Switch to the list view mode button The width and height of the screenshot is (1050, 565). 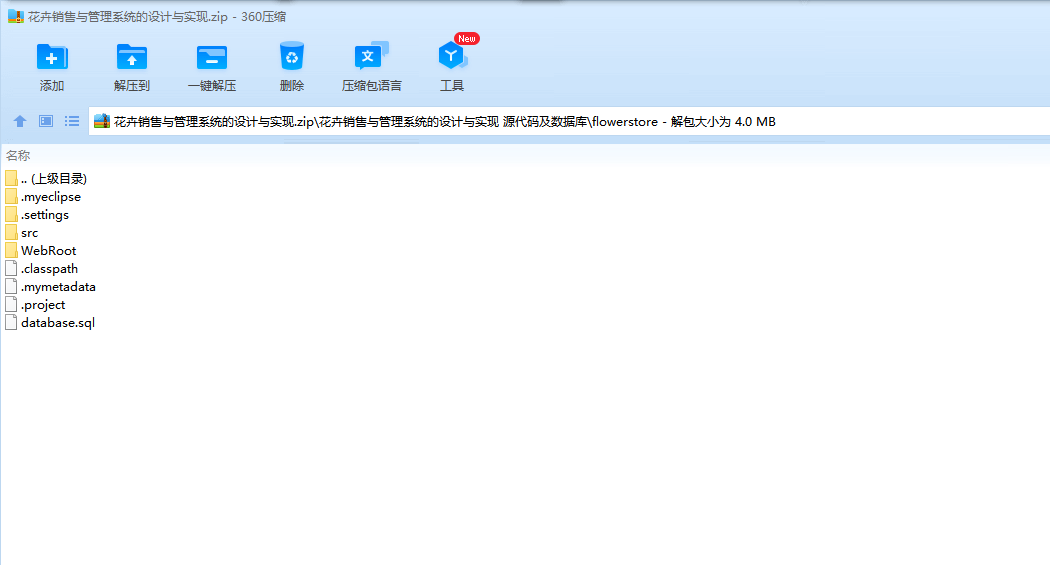72,121
